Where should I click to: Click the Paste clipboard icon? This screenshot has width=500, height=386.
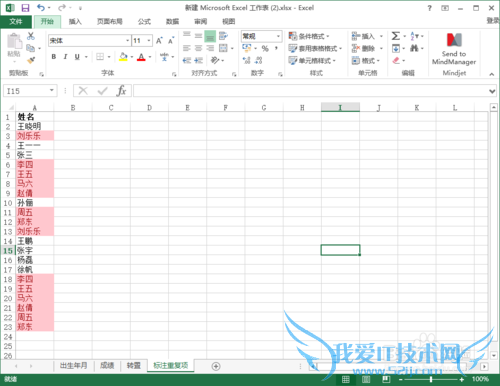pos(14,41)
